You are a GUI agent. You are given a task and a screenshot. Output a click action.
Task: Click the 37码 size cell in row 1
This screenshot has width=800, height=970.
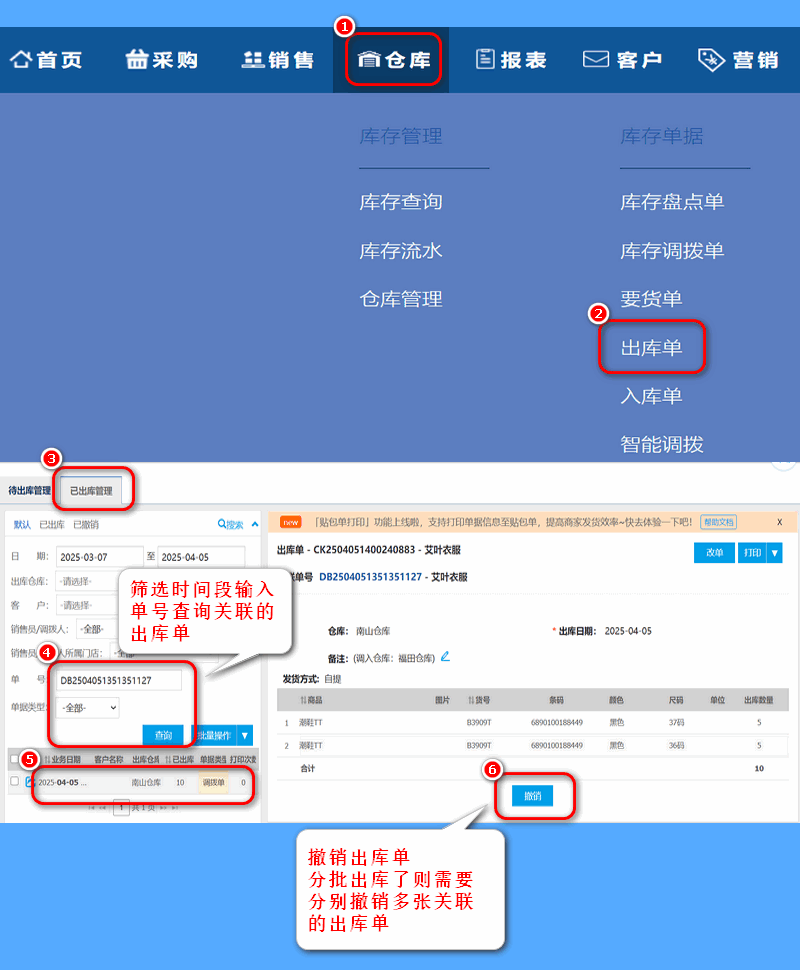[x=676, y=723]
